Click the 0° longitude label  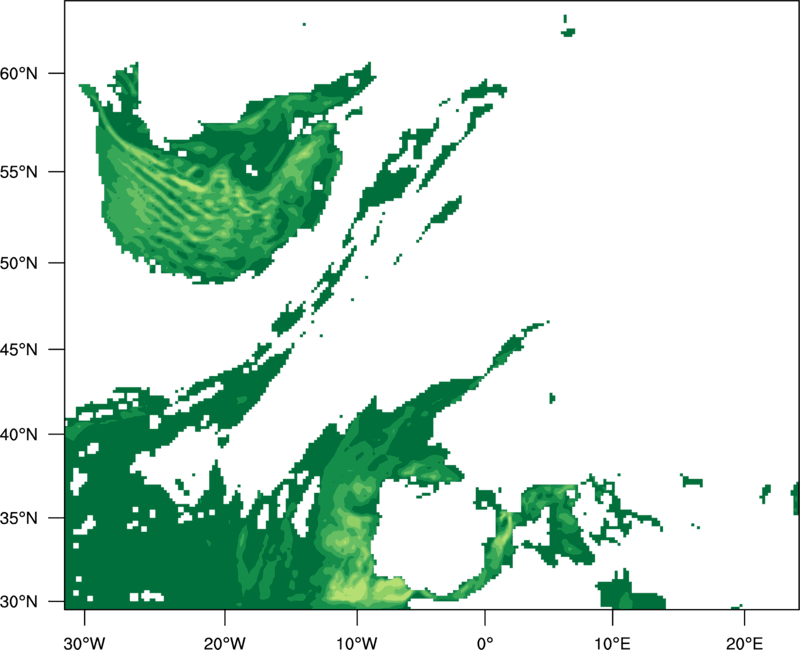pyautogui.click(x=485, y=643)
